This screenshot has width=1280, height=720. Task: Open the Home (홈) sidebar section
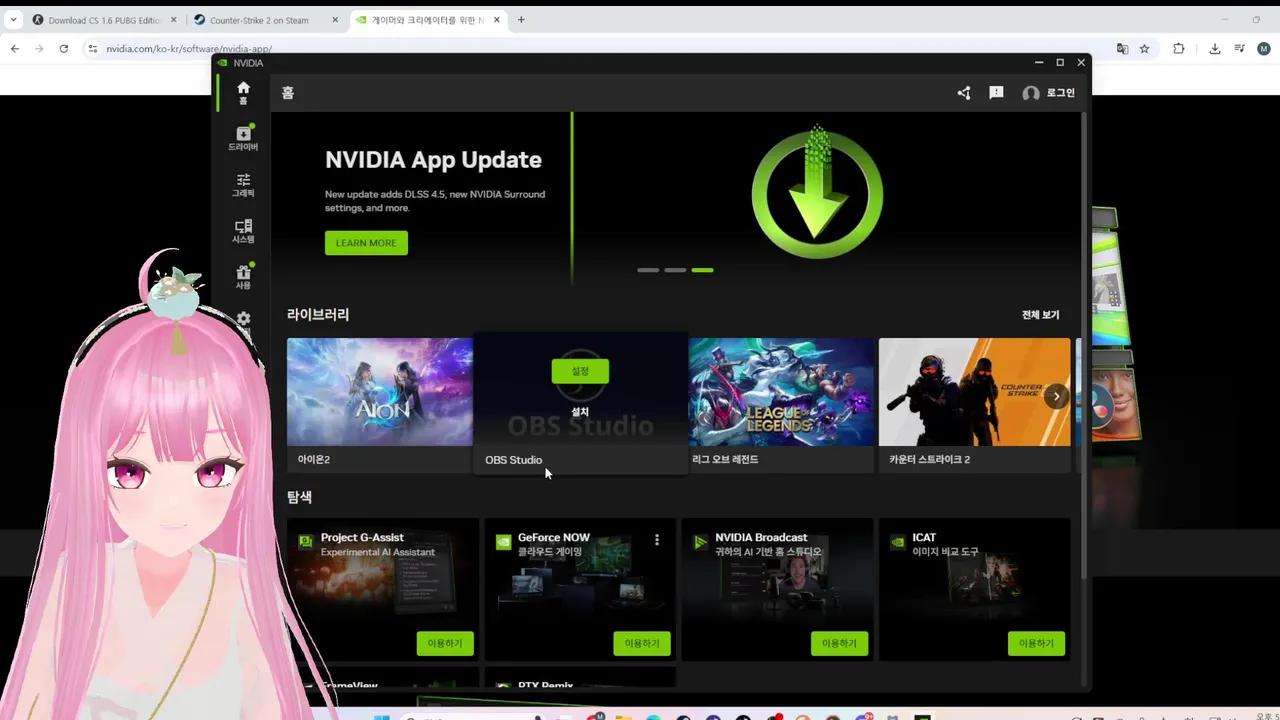coord(243,93)
